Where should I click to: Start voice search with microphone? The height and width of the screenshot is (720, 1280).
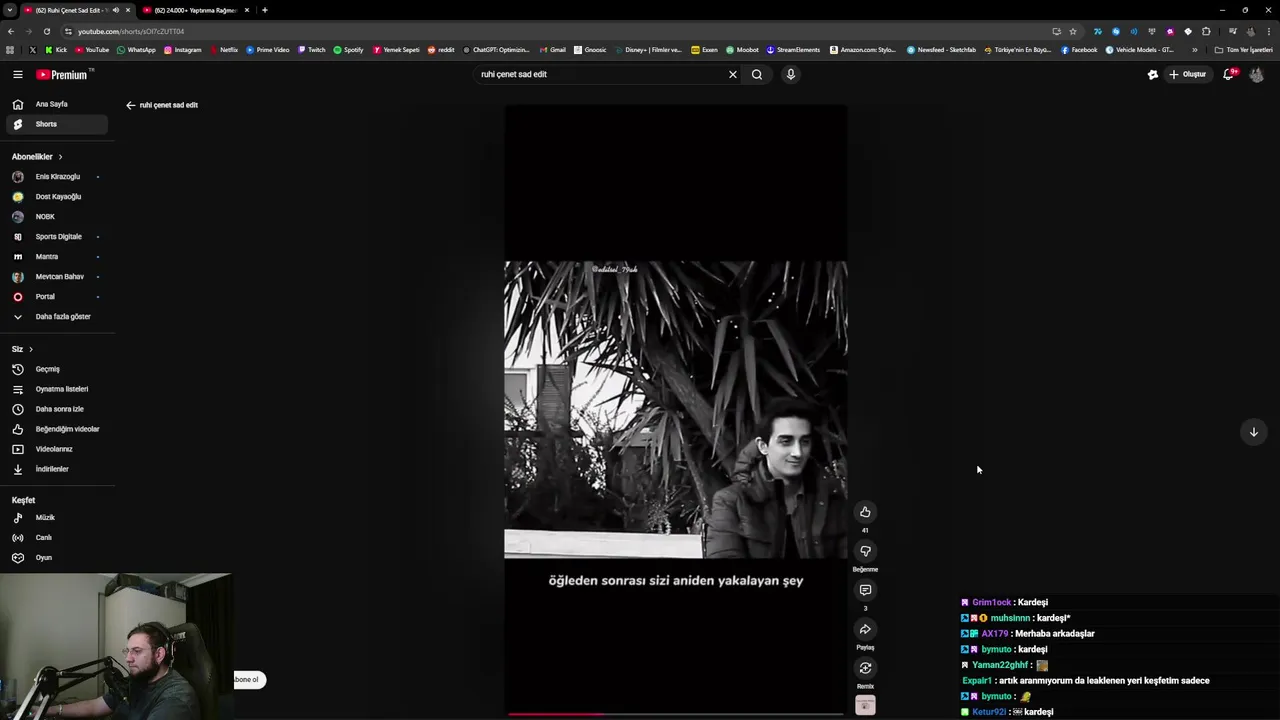790,74
